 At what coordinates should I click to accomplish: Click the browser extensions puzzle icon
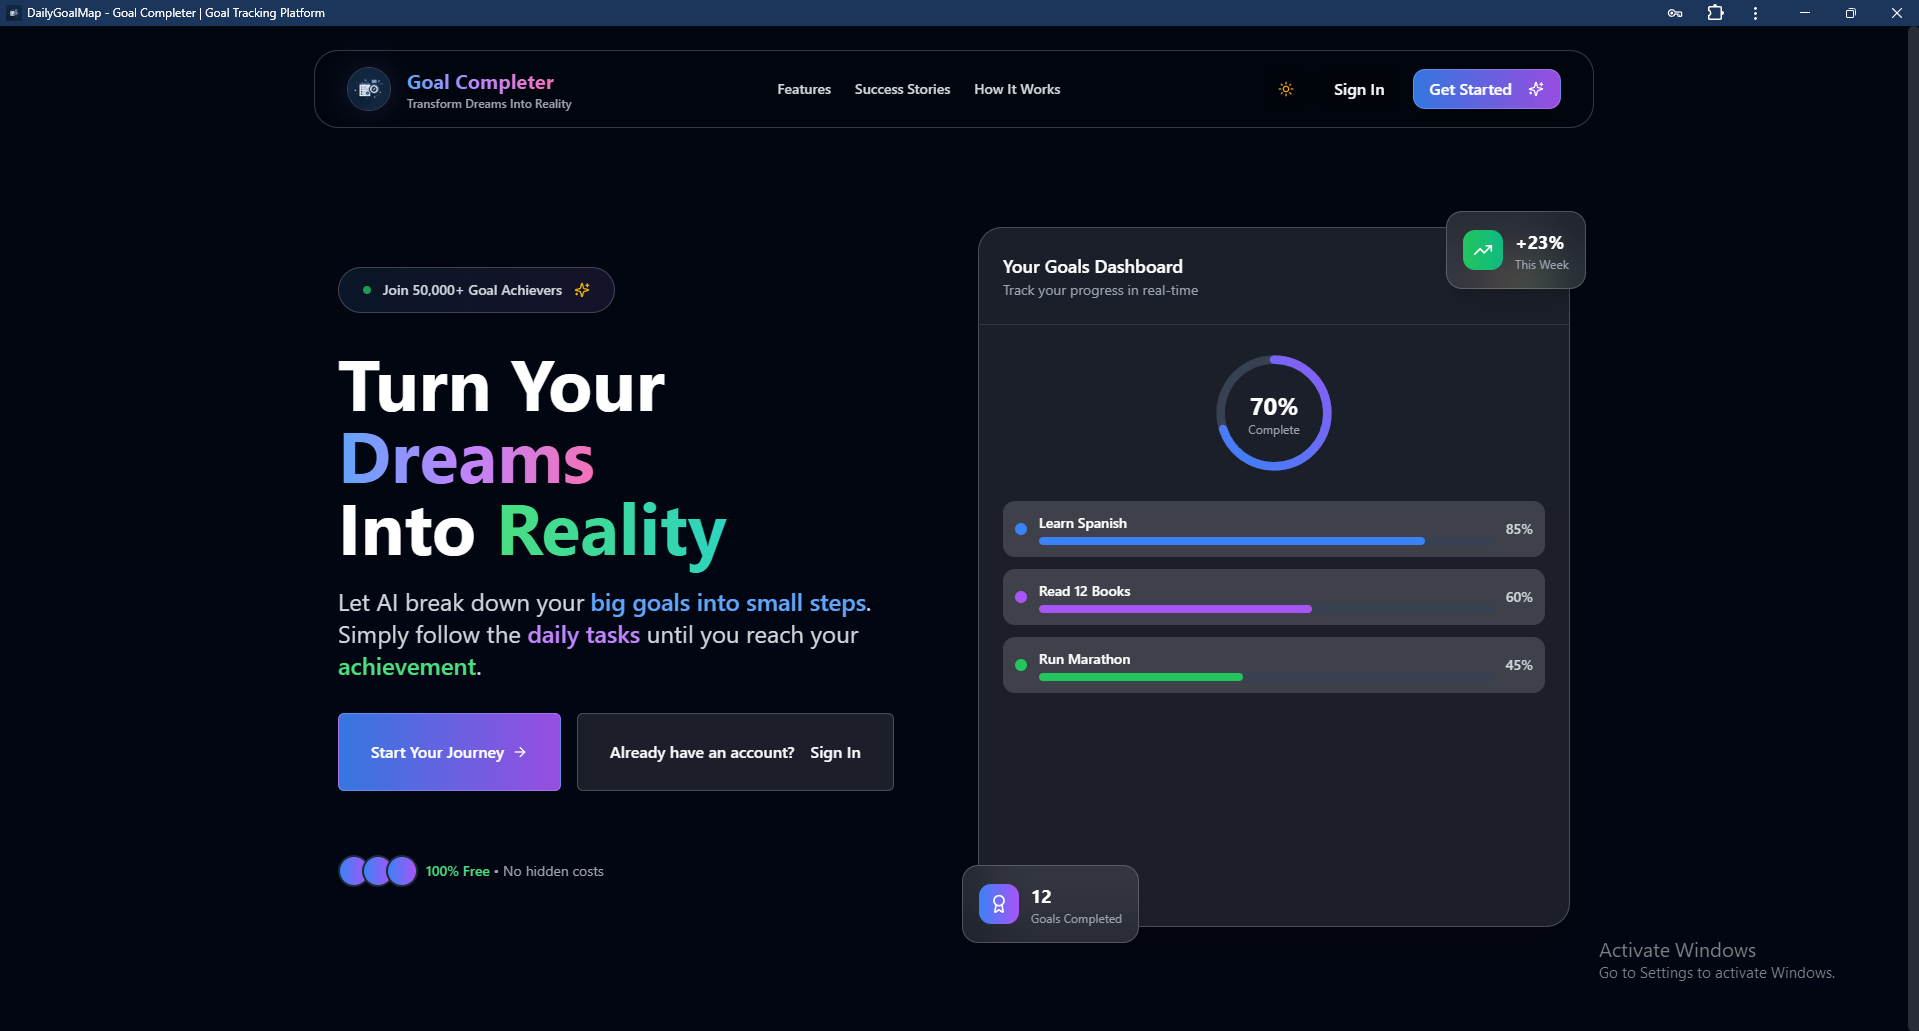[1716, 13]
